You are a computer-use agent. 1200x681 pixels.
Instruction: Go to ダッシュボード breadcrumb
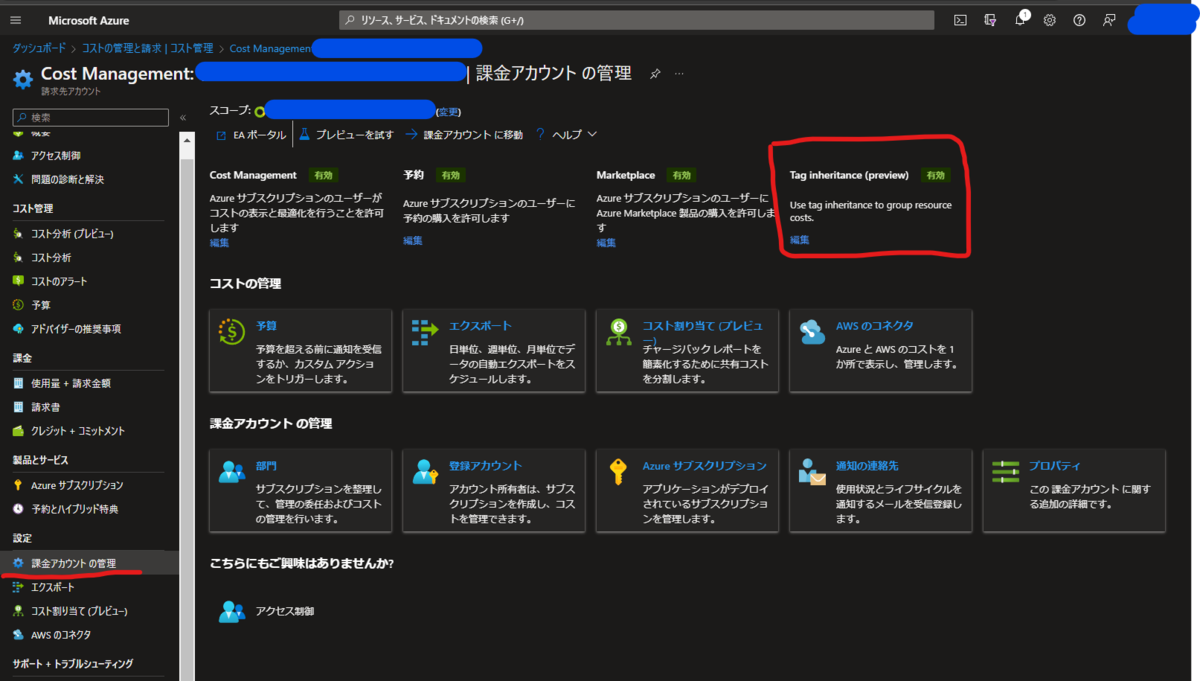[x=40, y=48]
